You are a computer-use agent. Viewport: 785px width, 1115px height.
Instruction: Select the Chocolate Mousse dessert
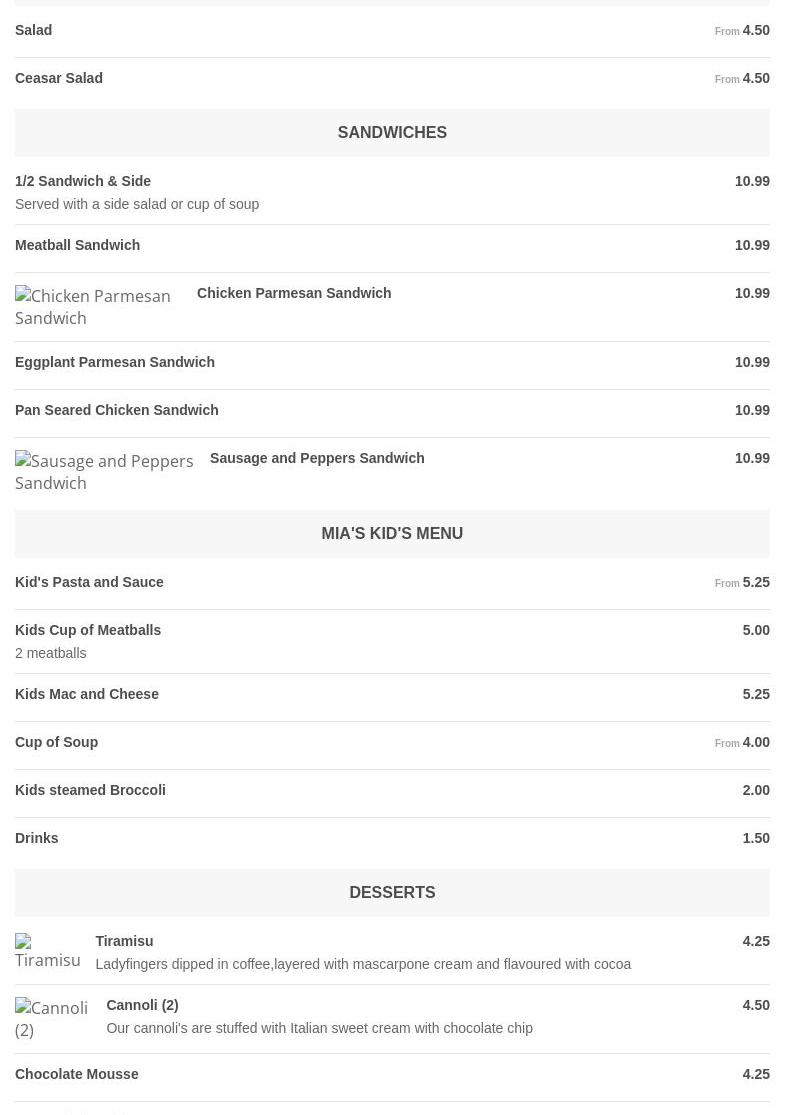point(77,1074)
